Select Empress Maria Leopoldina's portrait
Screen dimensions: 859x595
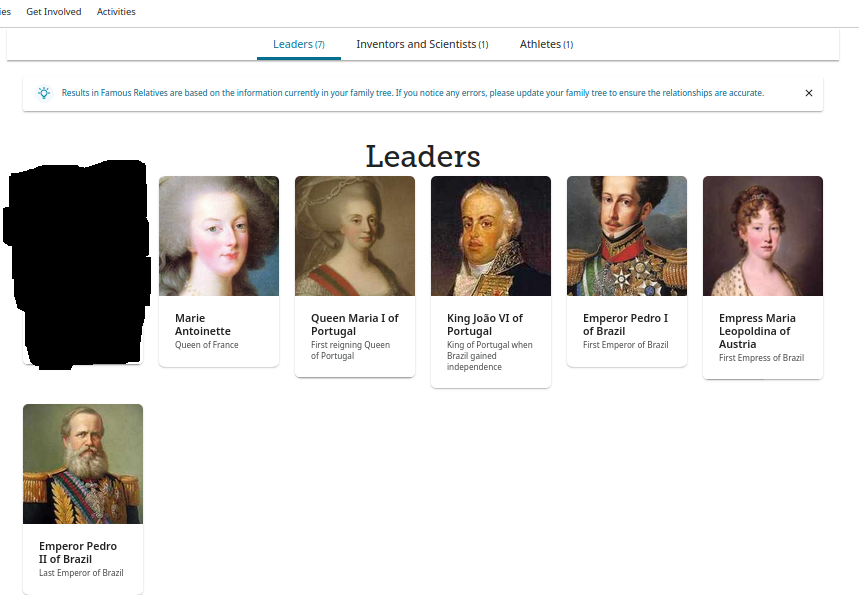(x=763, y=236)
